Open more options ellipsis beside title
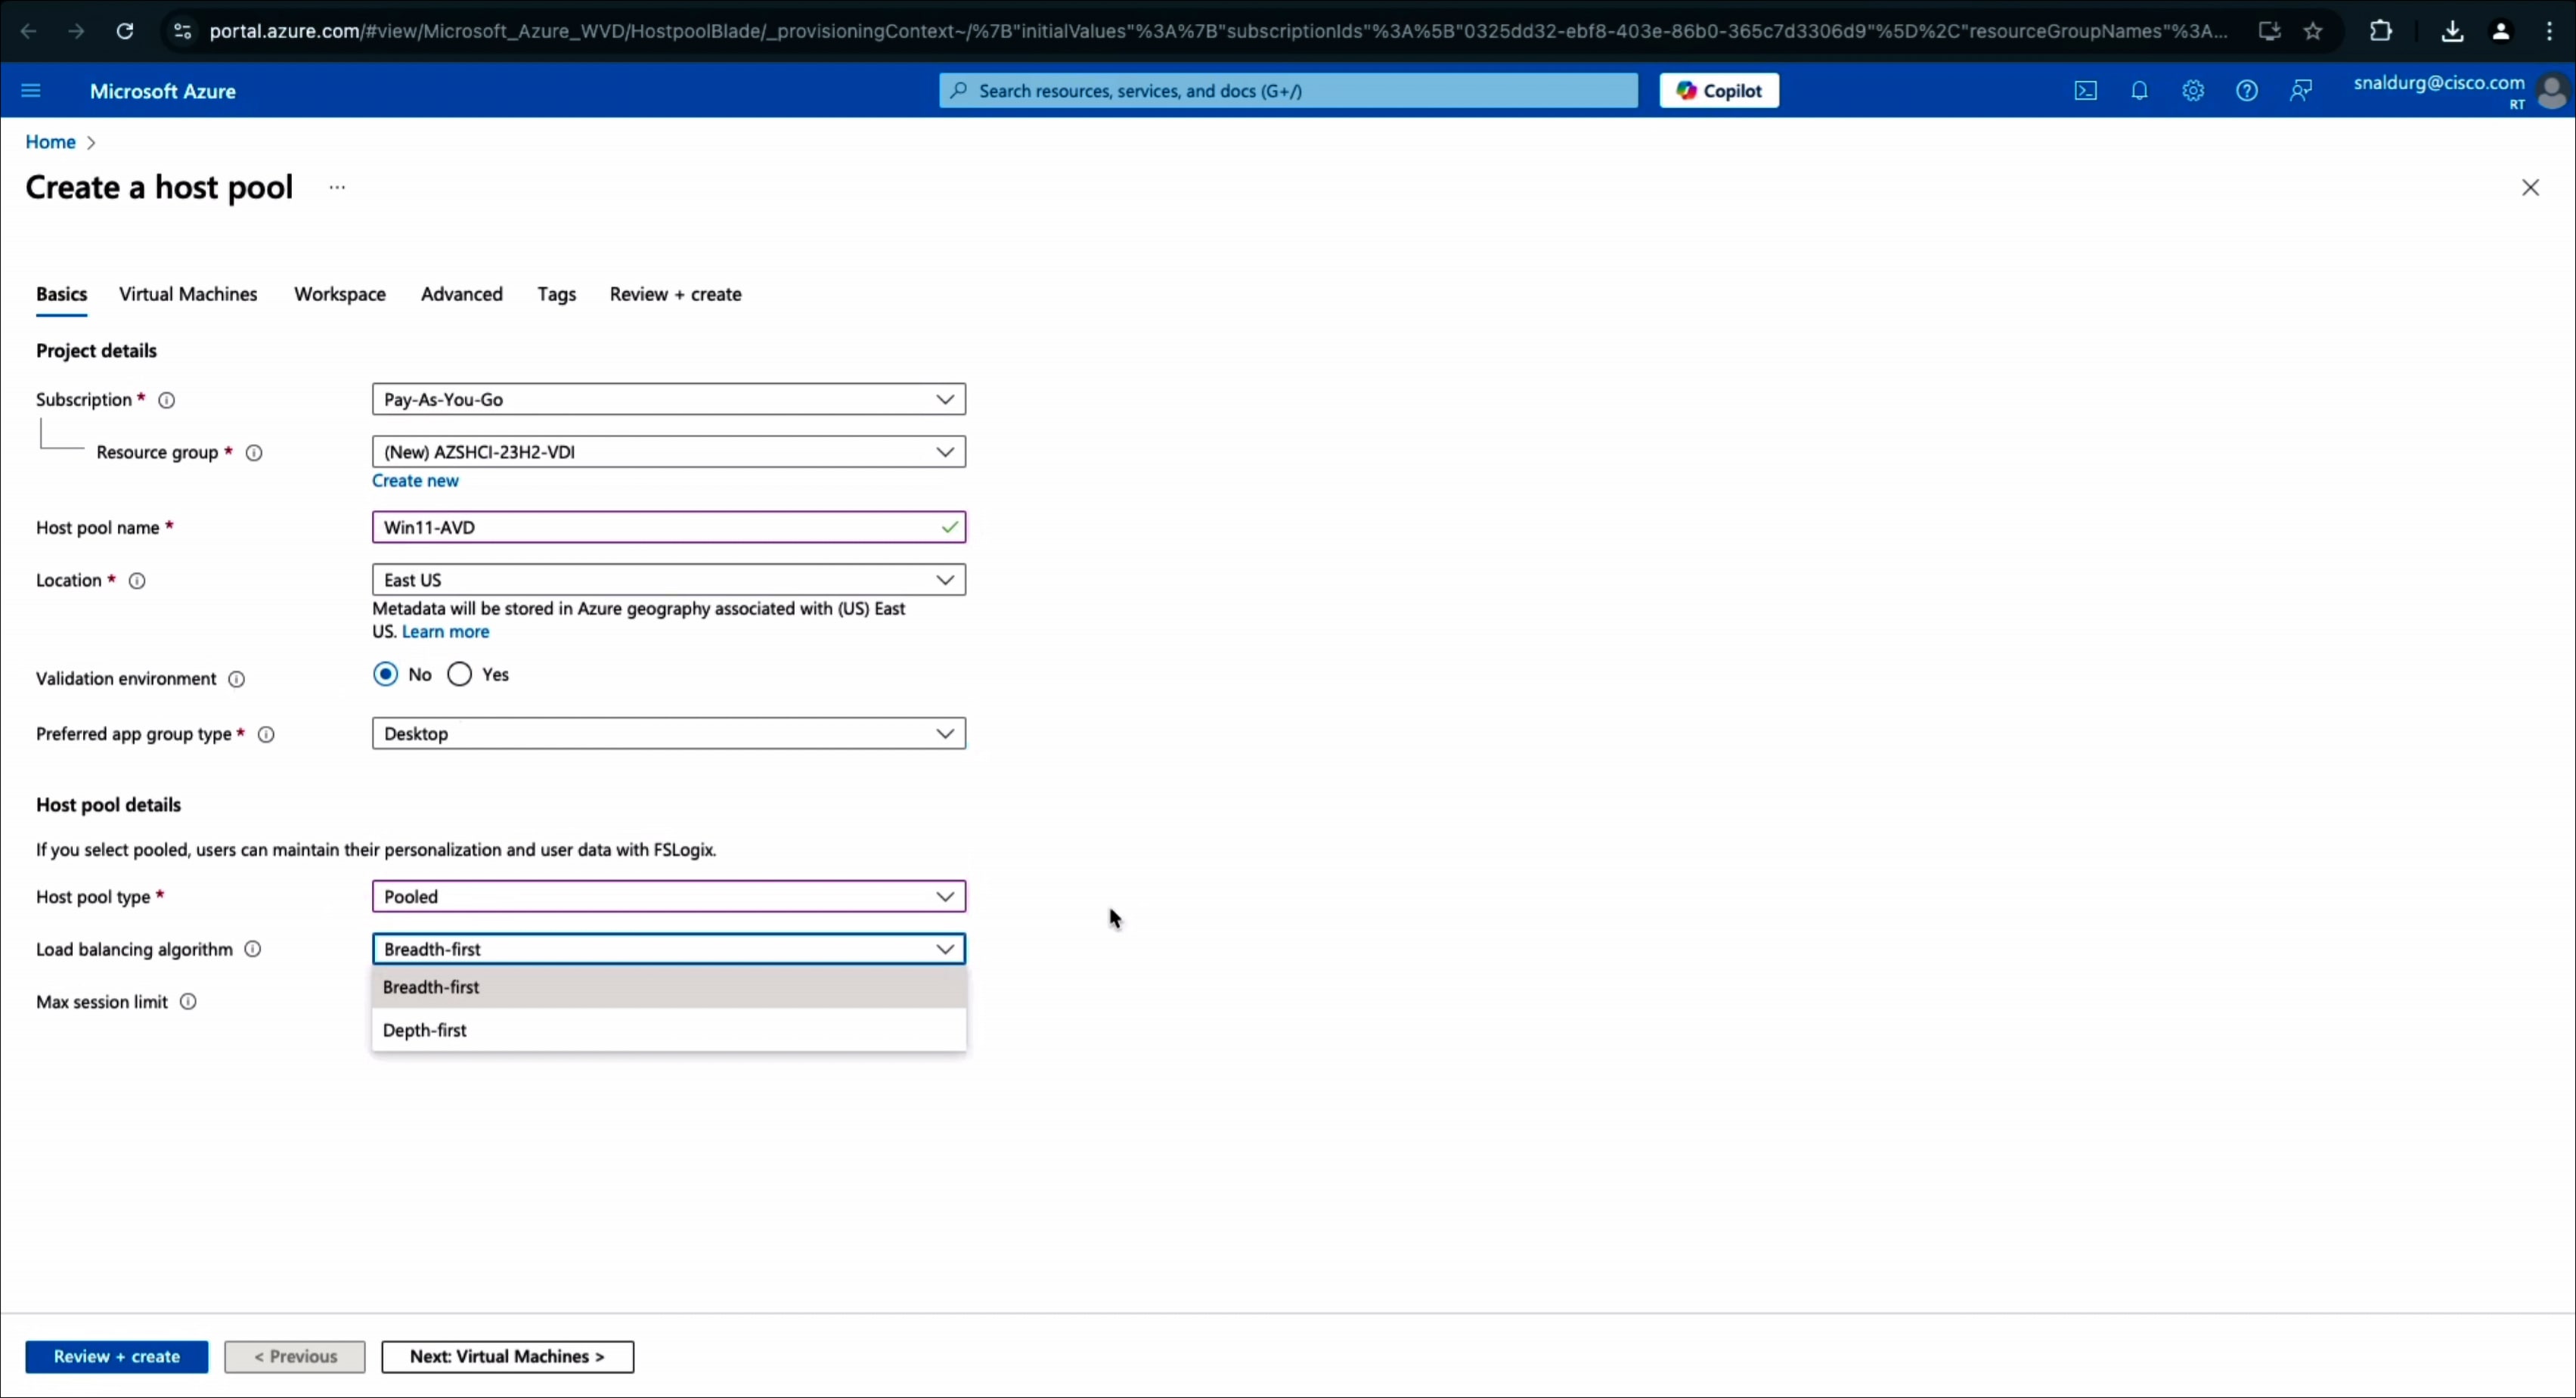Viewport: 2576px width, 1398px height. pos(337,187)
